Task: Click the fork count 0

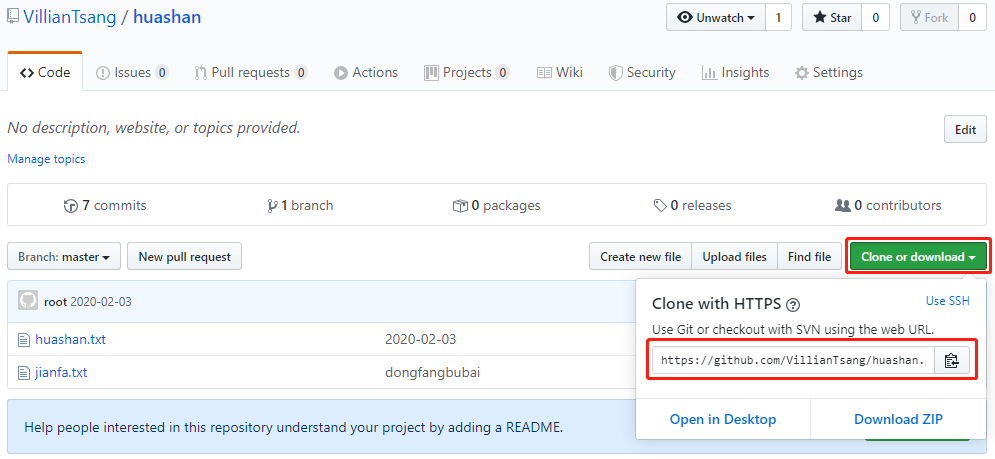Action: (972, 18)
